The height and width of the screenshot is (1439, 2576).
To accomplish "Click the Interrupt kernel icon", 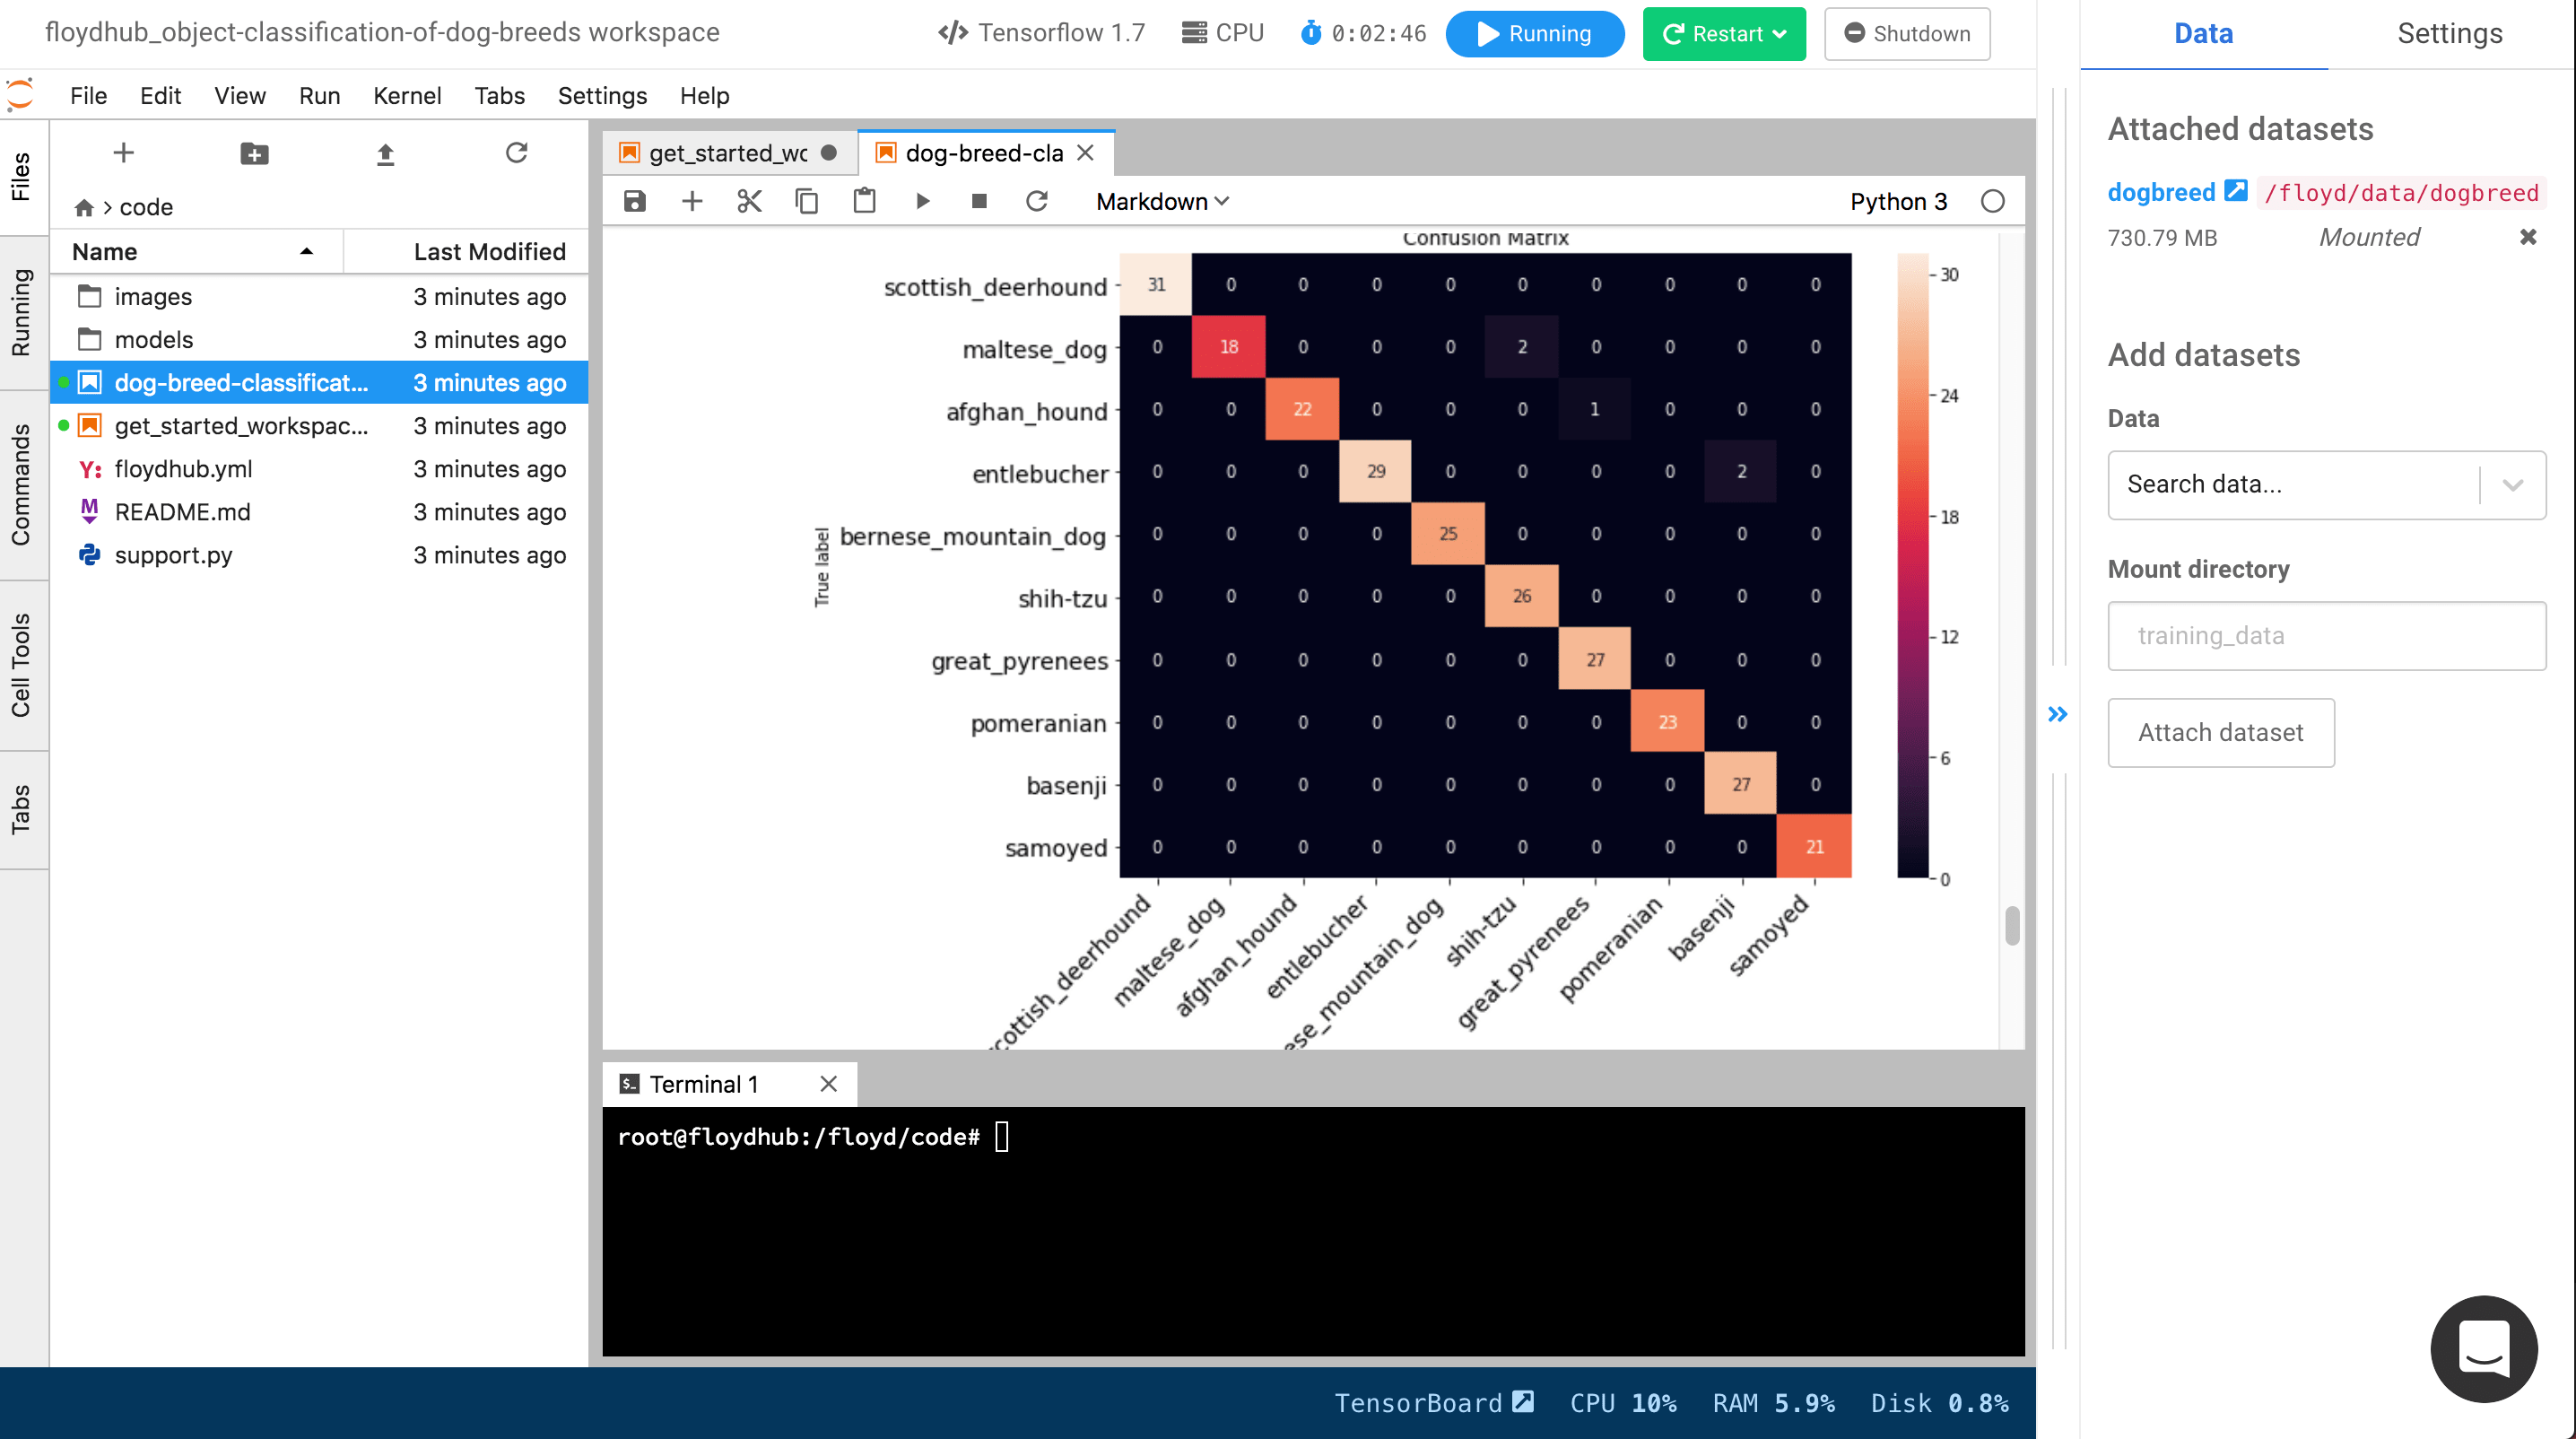I will (979, 200).
